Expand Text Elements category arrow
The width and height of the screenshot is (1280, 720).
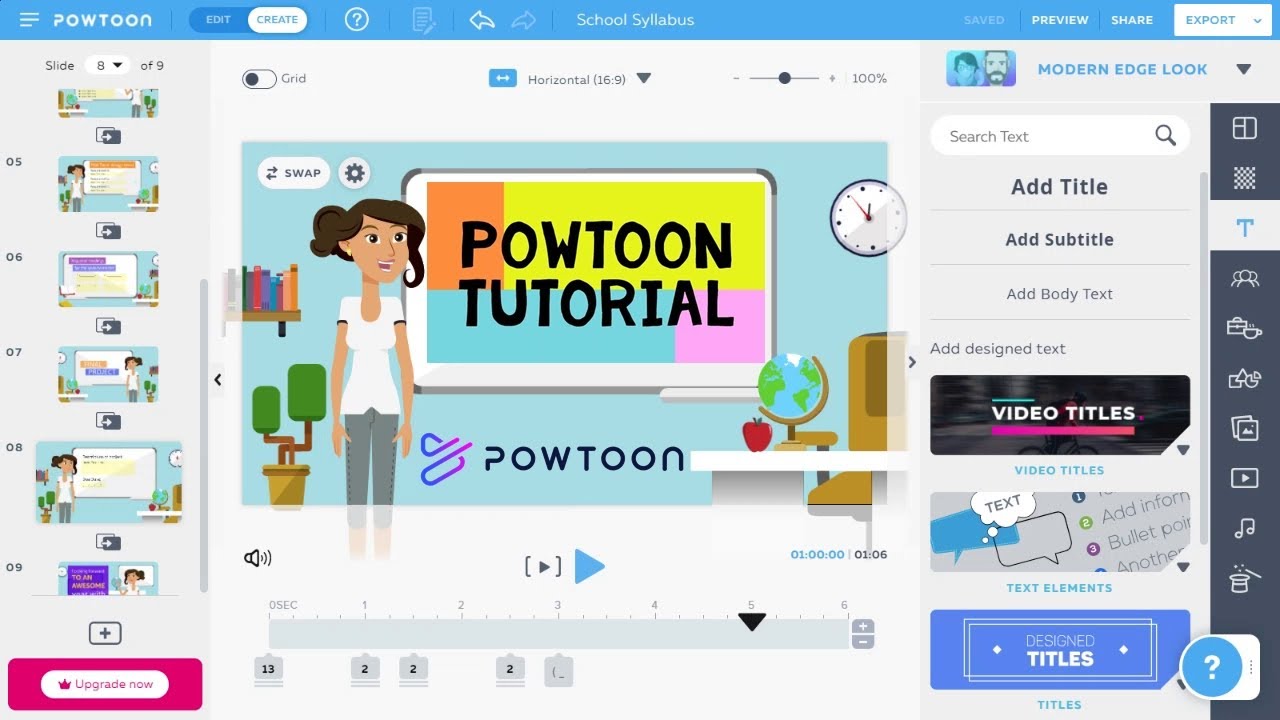point(1183,567)
